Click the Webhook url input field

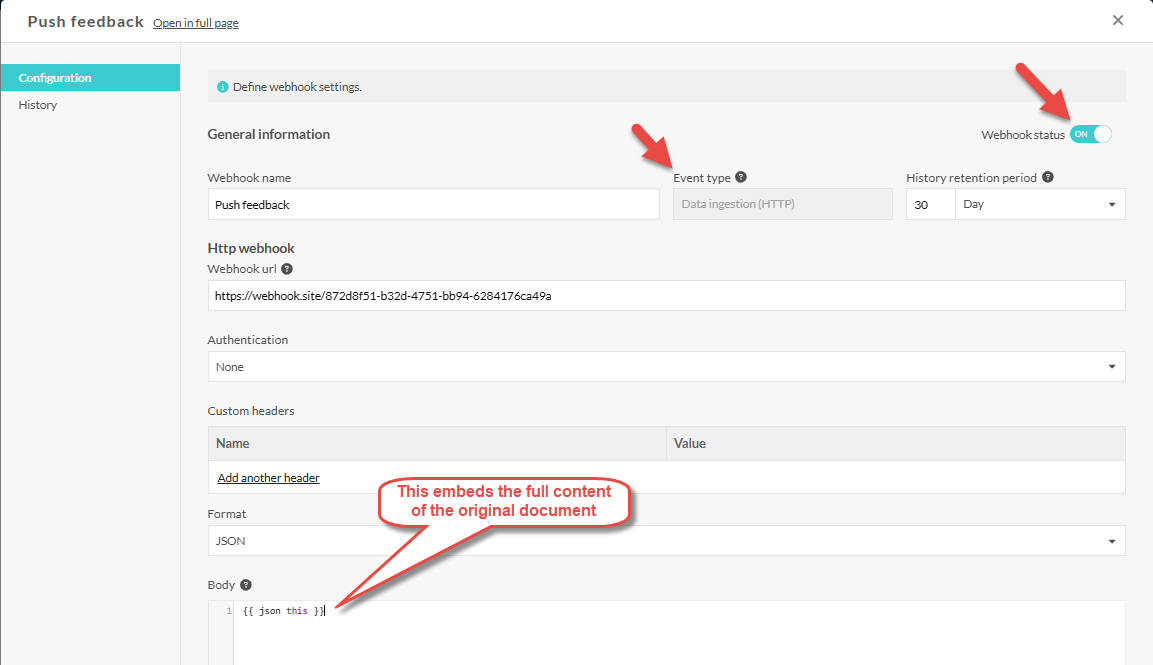pyautogui.click(x=666, y=296)
